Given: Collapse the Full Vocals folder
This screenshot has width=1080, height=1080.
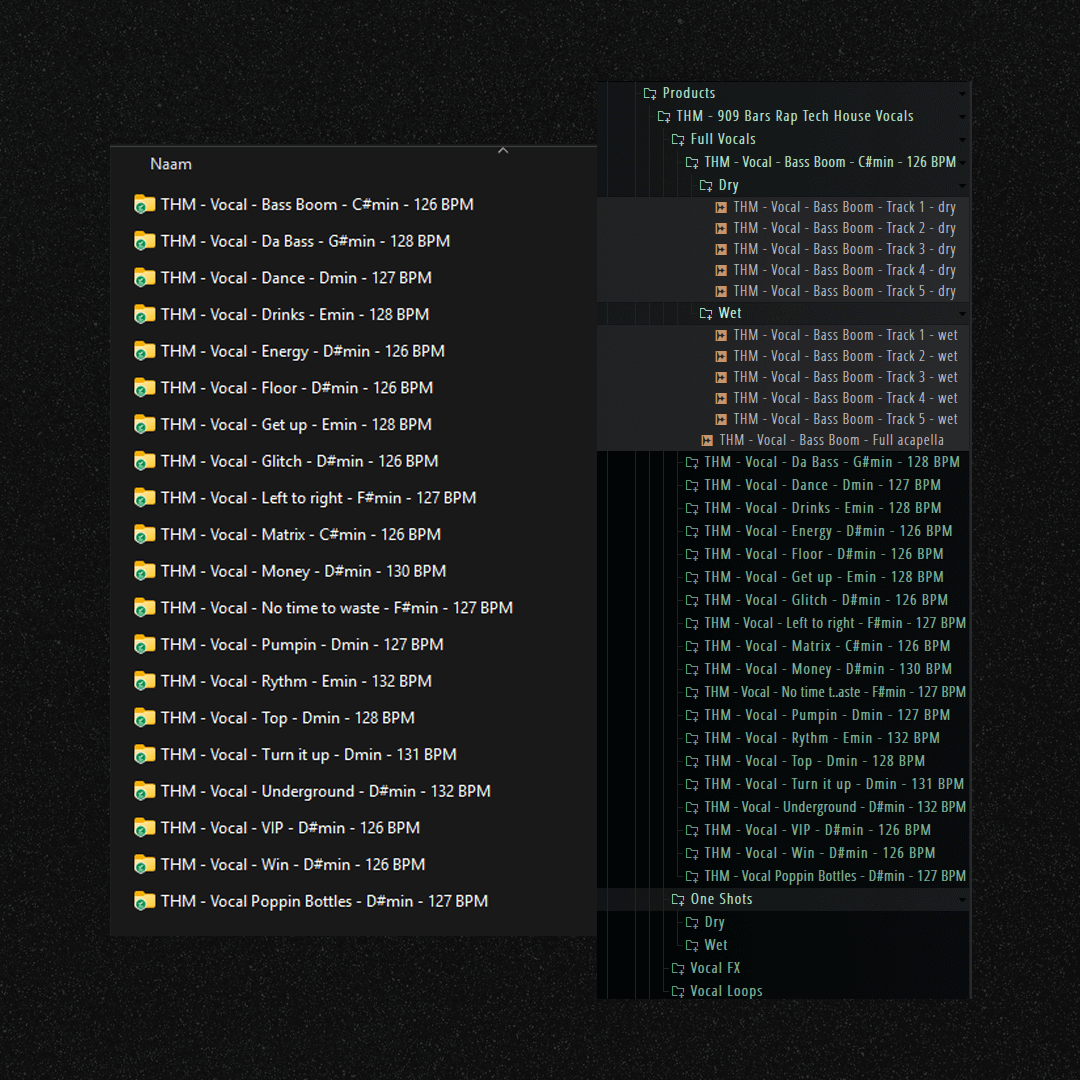Looking at the screenshot, I should (x=722, y=139).
